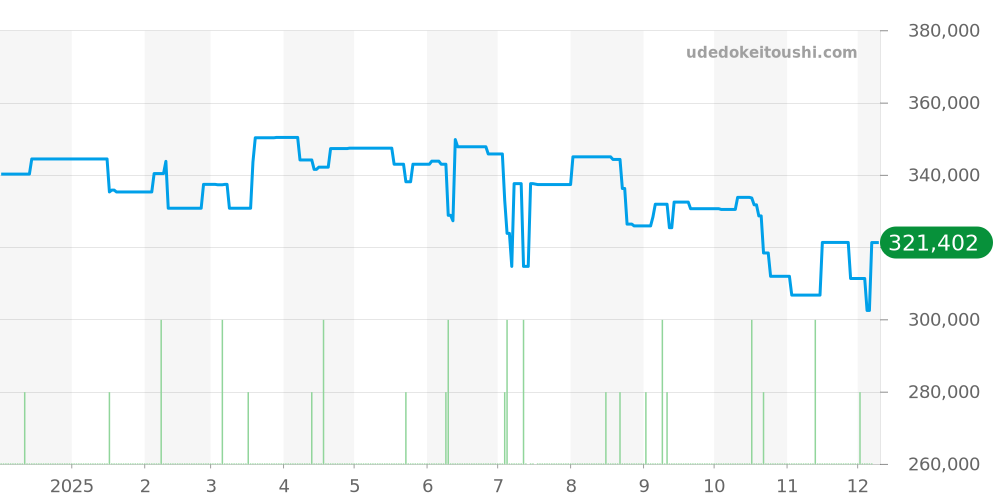Select month 6 on the time axis
The width and height of the screenshot is (1000, 500).
[427, 486]
